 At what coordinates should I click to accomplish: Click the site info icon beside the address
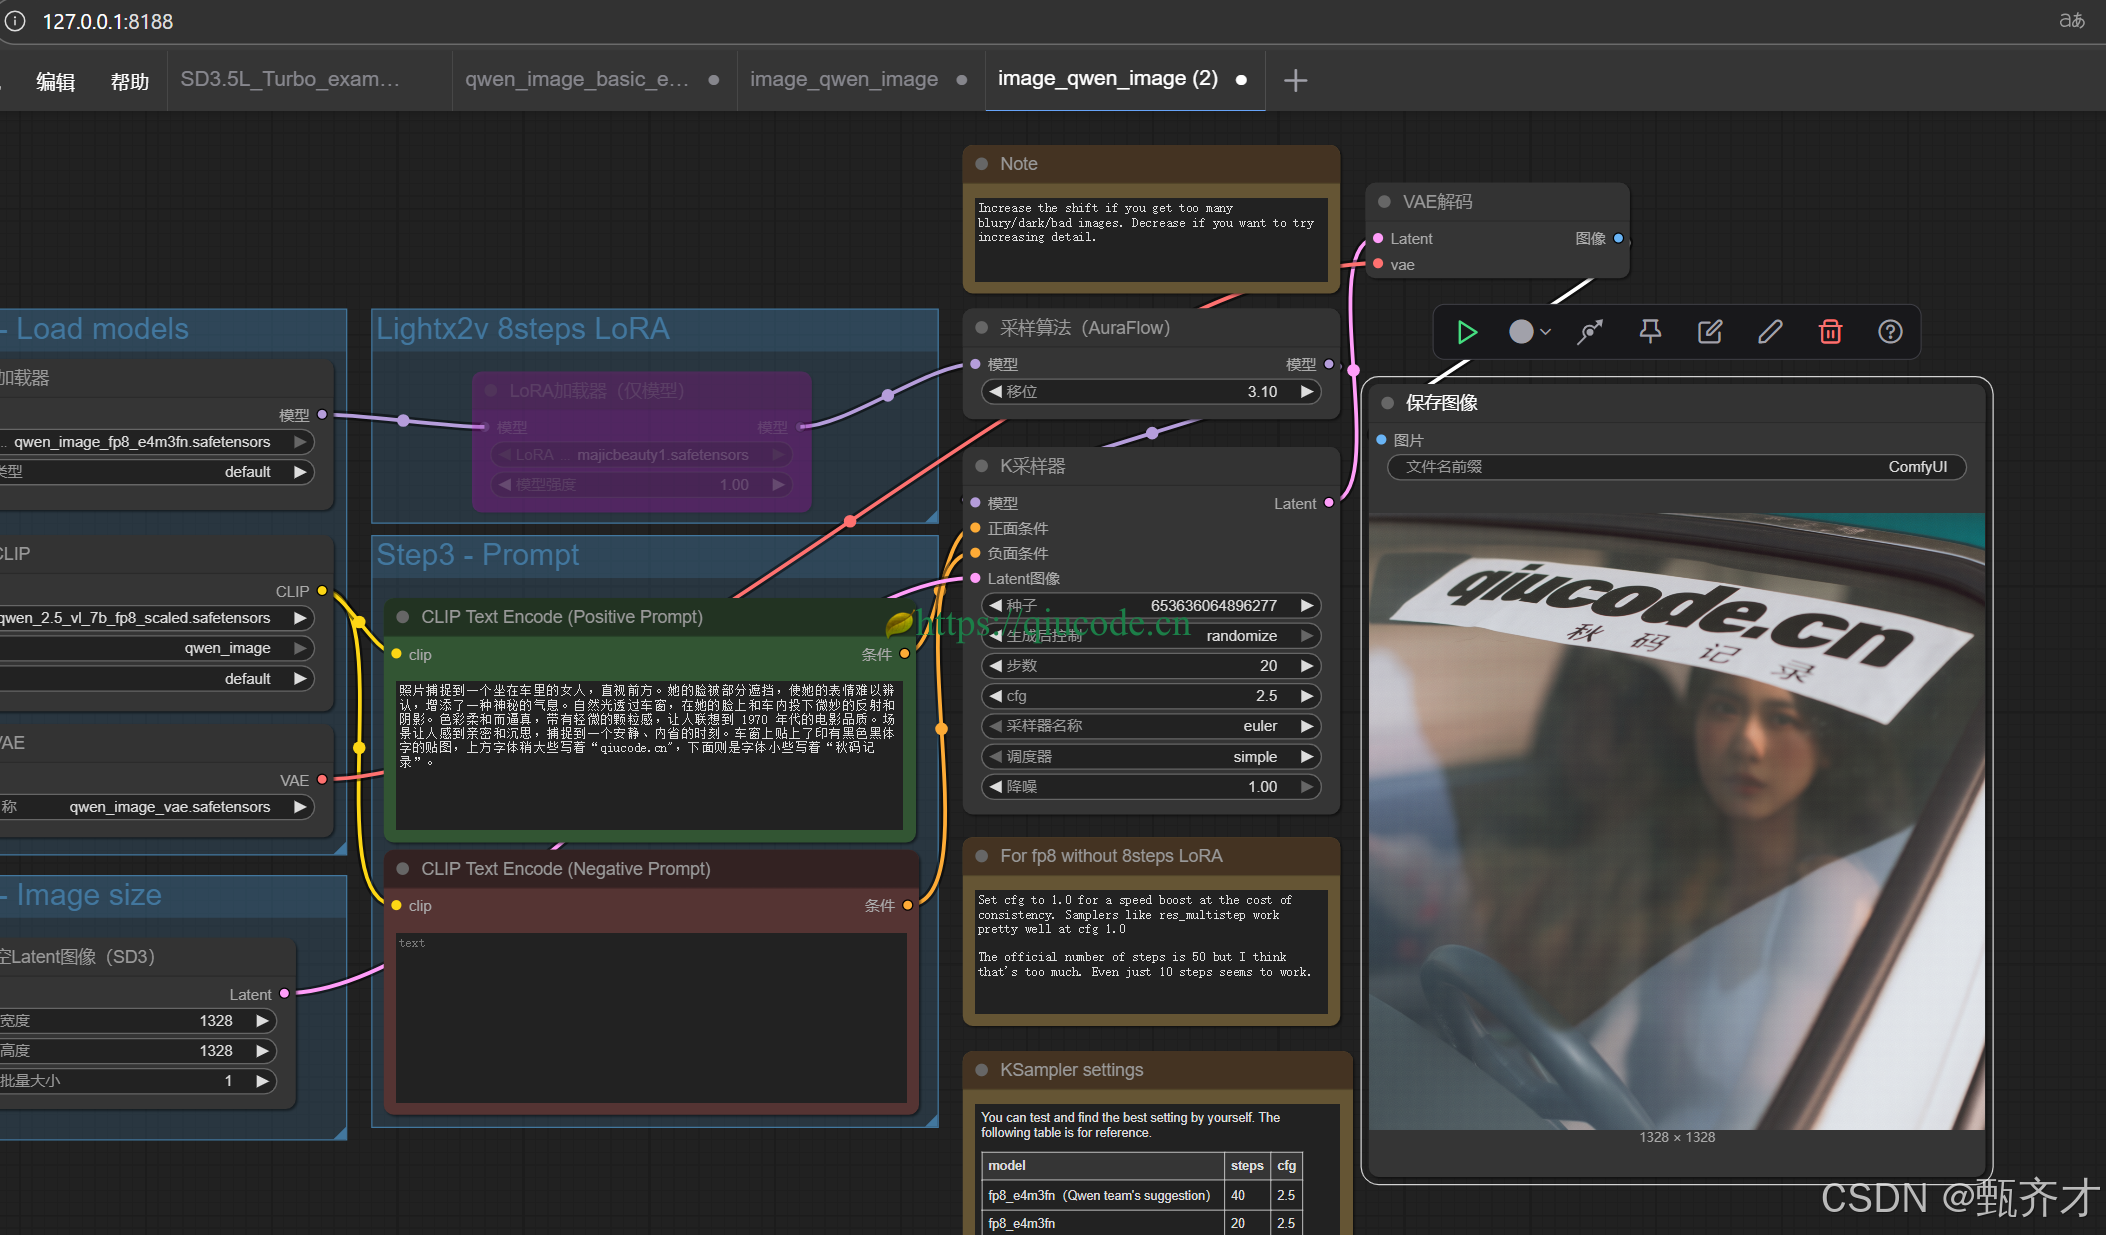point(15,21)
